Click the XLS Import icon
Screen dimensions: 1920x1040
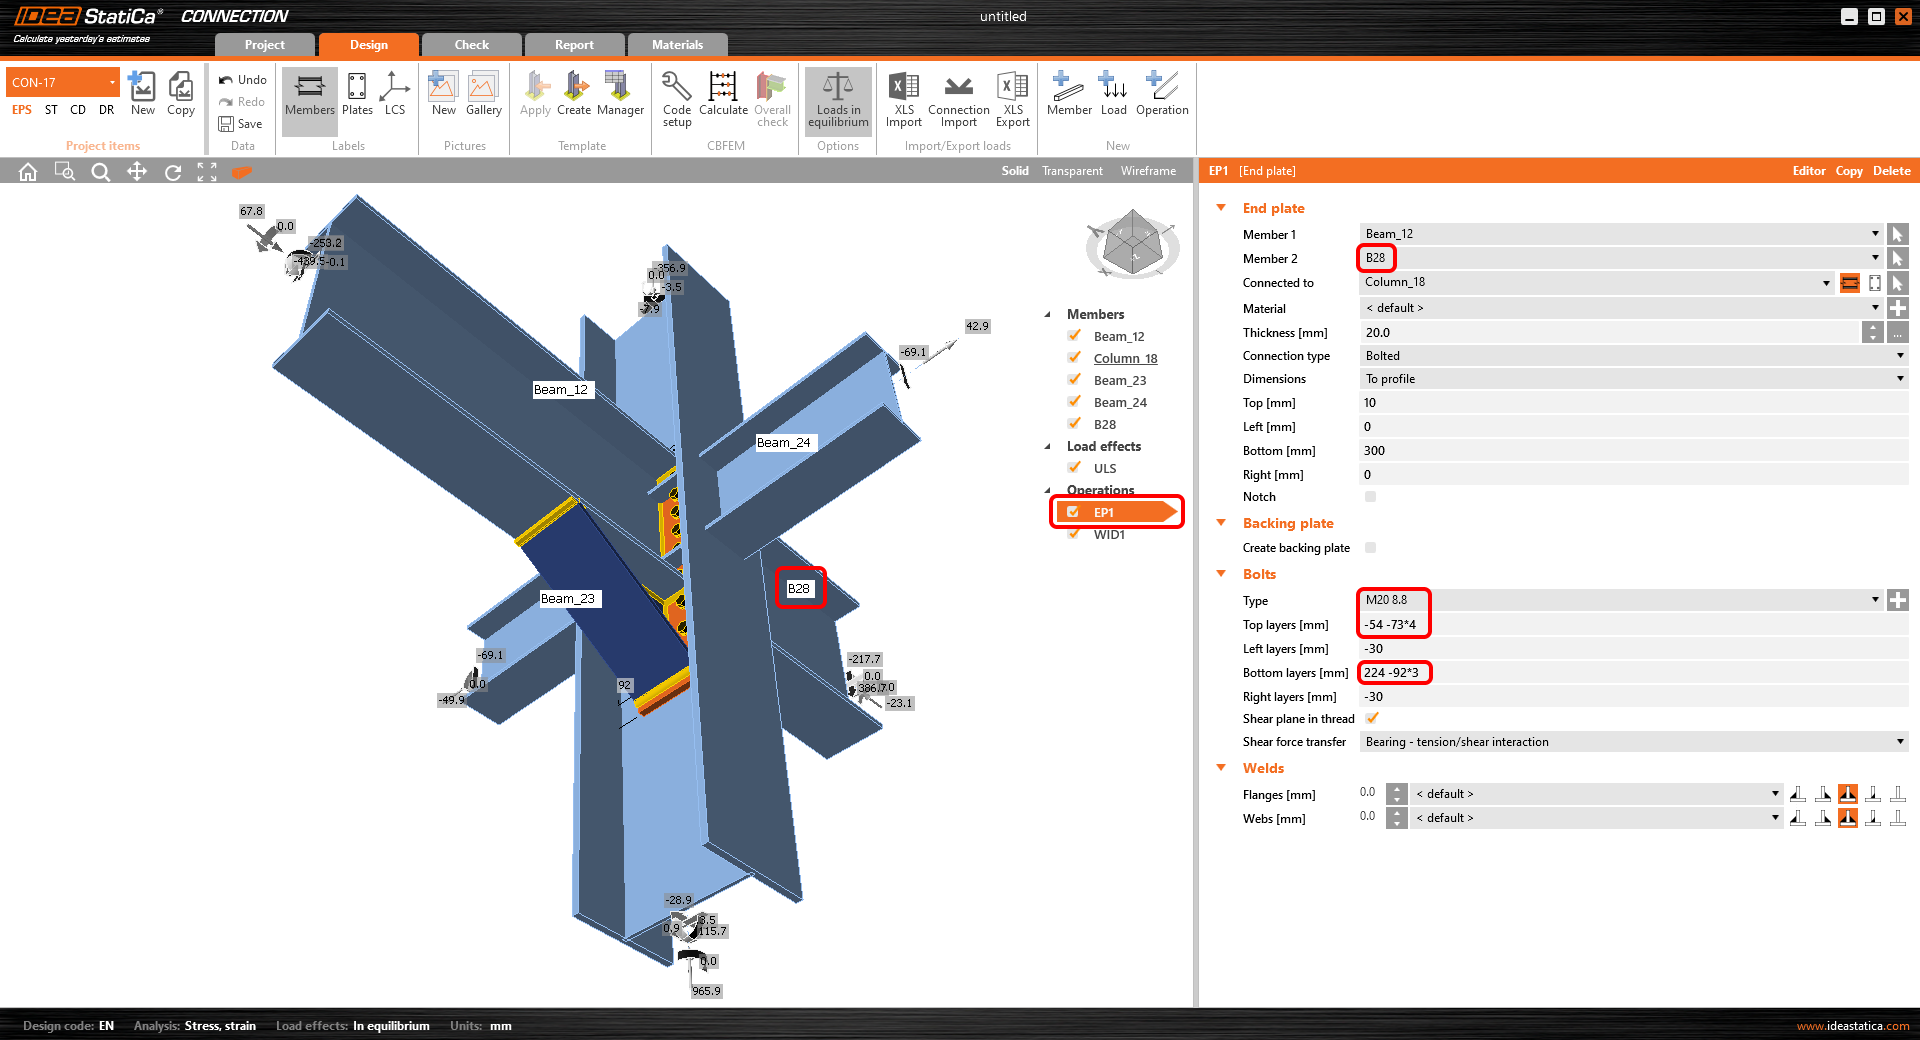click(x=903, y=97)
